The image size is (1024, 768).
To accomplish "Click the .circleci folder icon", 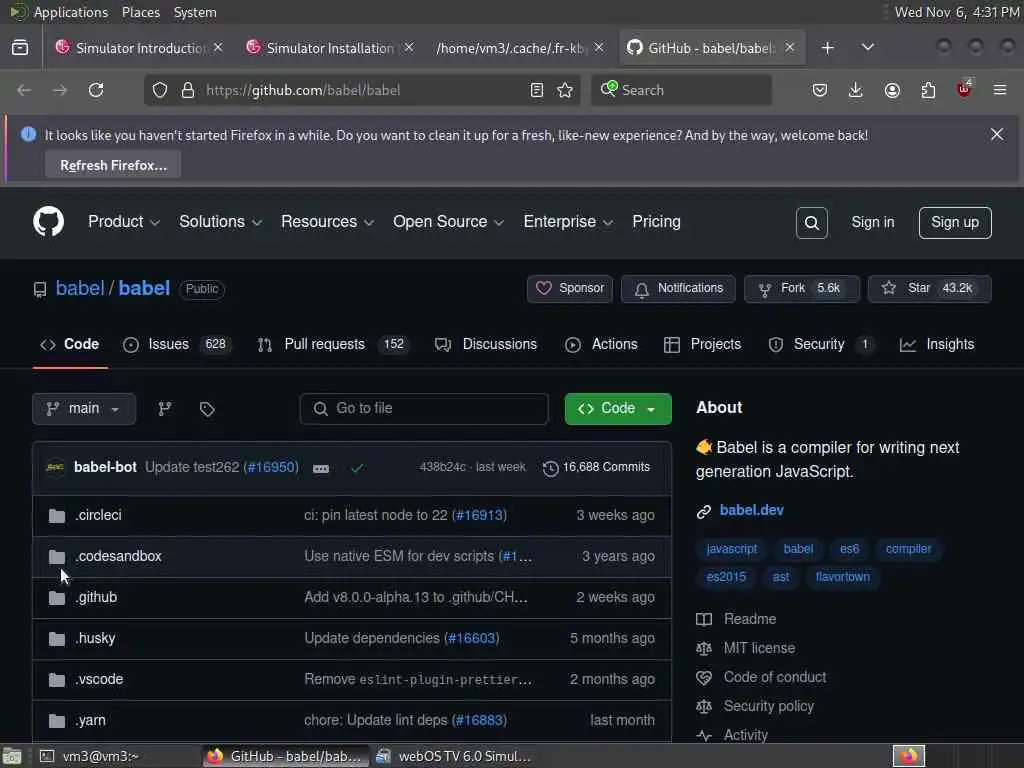I will [57, 516].
